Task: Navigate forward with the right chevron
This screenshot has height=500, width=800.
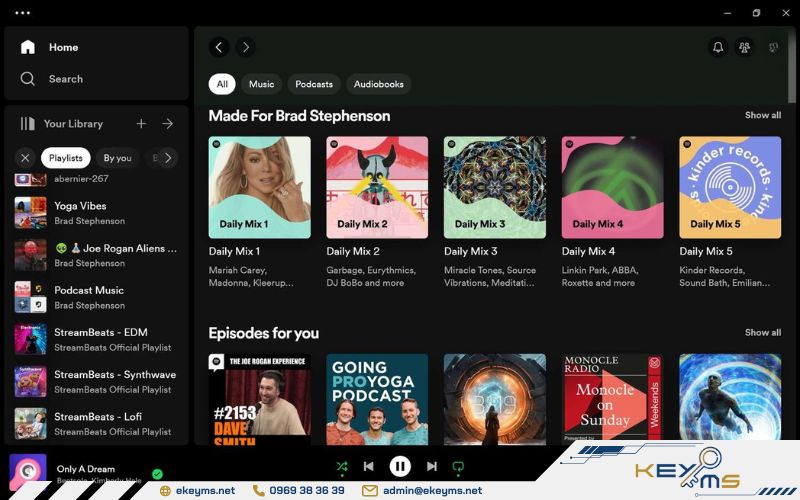Action: pyautogui.click(x=245, y=47)
